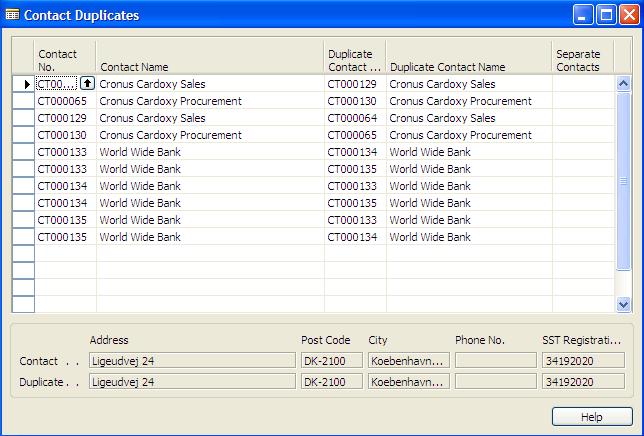Click the Duplicate Contact No. CT000065 cell
The image size is (644, 436).
pos(355,135)
